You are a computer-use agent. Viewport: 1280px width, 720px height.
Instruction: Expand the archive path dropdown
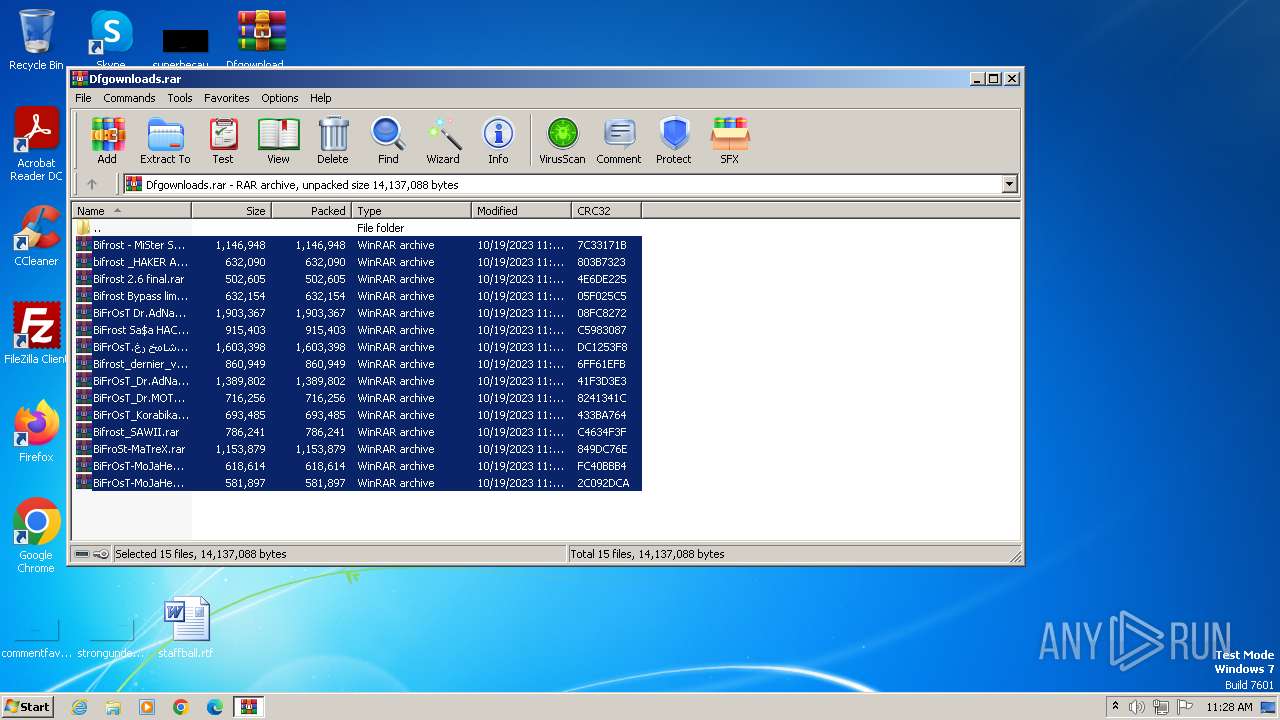click(x=1009, y=184)
